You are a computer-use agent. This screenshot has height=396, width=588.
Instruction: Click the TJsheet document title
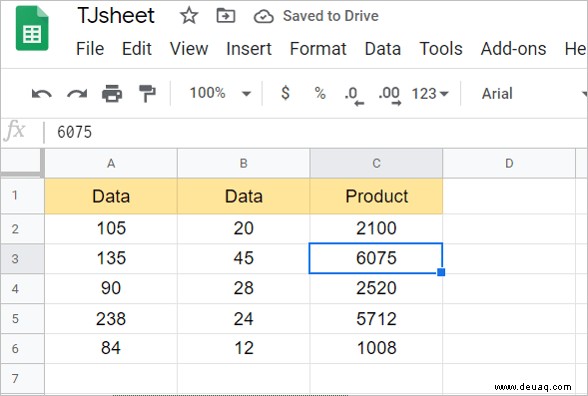[116, 16]
